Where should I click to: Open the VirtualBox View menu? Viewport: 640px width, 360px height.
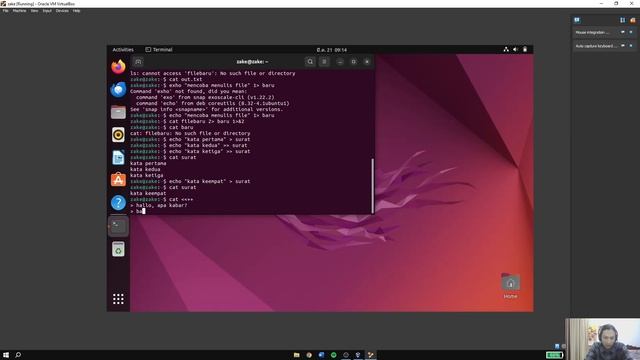click(x=34, y=11)
